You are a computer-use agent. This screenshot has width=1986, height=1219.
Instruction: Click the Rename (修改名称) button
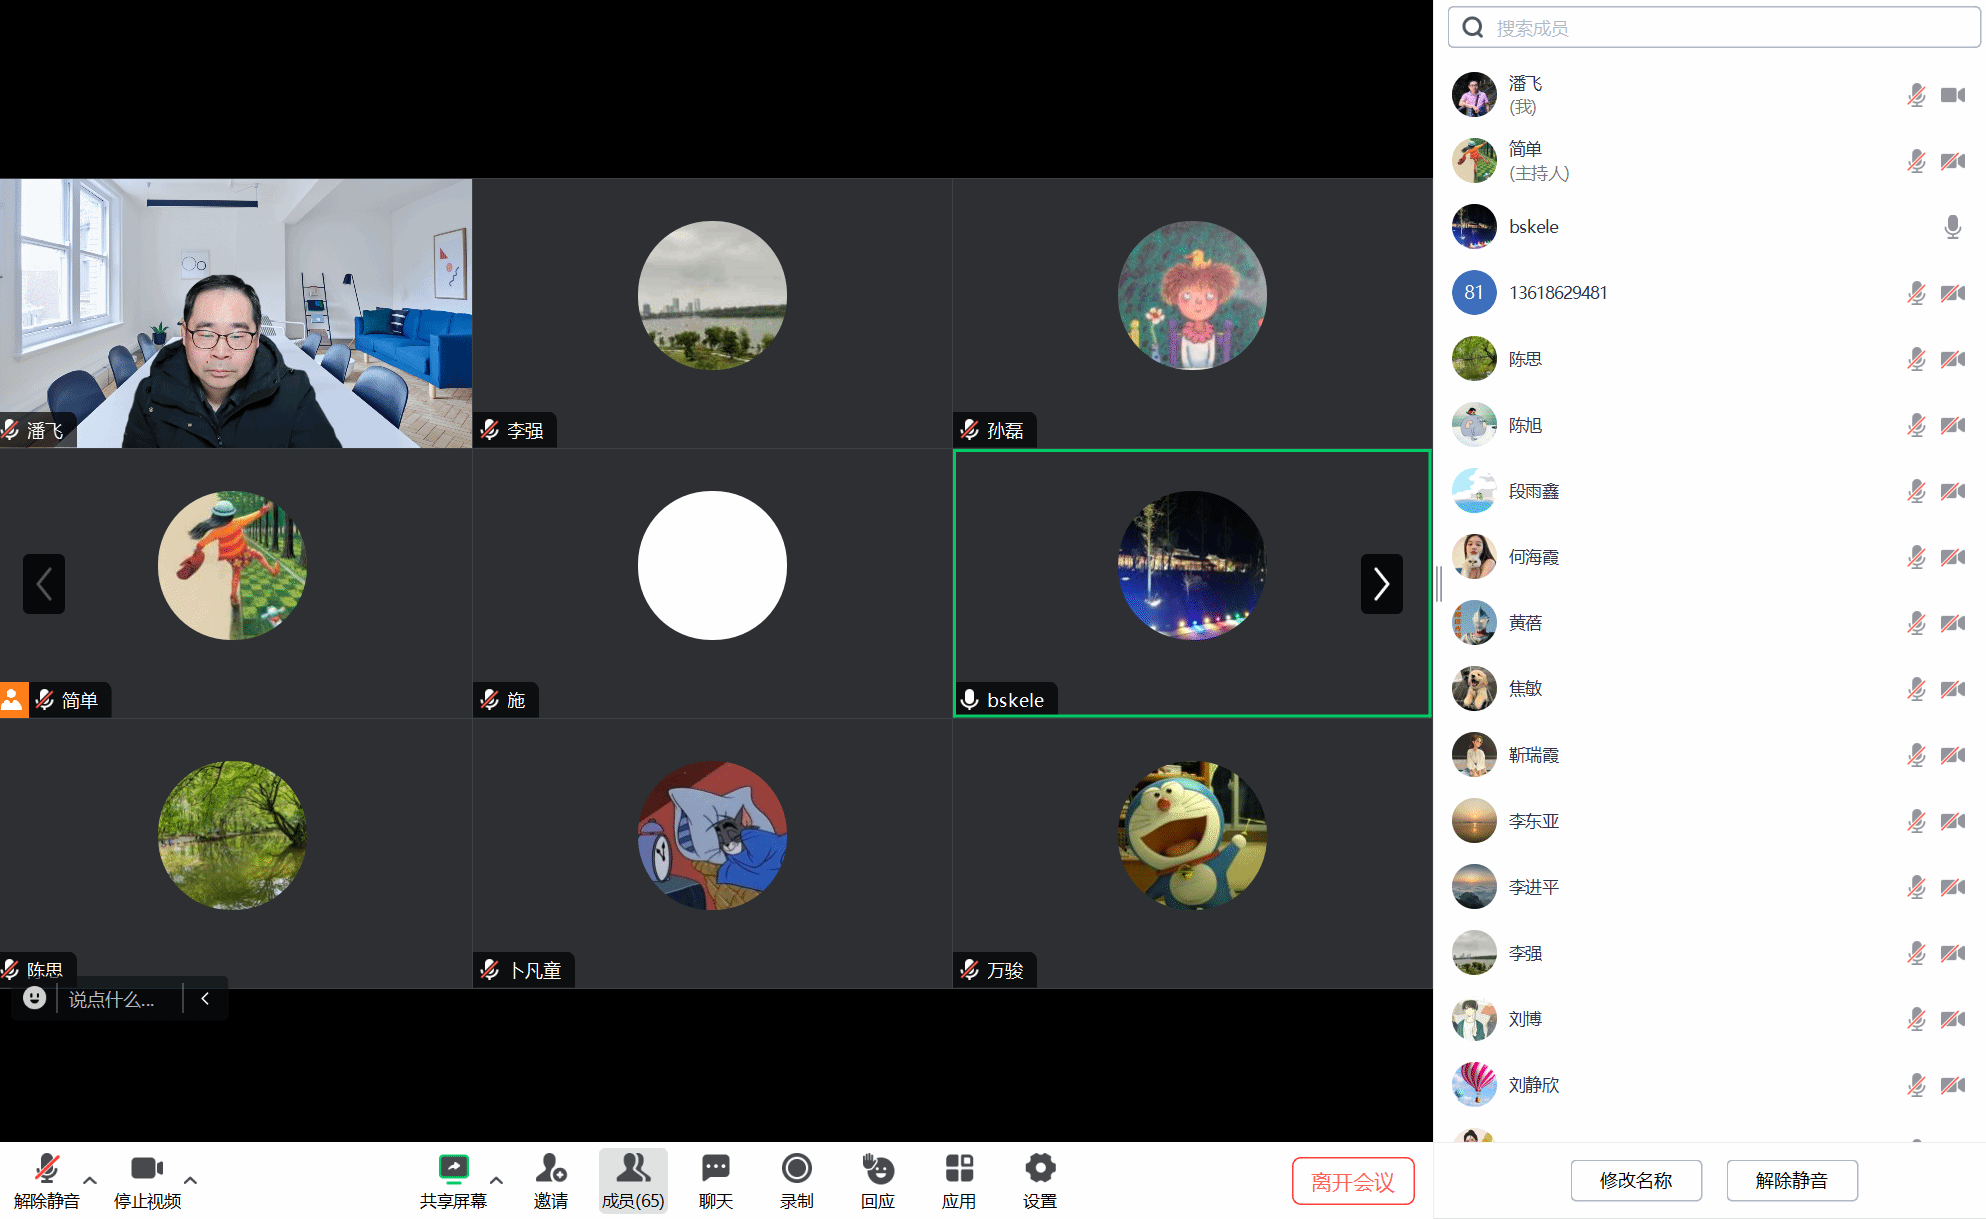(1635, 1181)
